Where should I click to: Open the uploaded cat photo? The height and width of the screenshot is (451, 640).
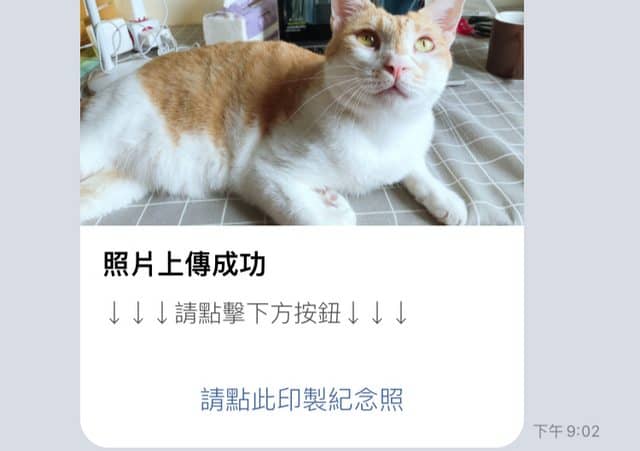pyautogui.click(x=302, y=113)
